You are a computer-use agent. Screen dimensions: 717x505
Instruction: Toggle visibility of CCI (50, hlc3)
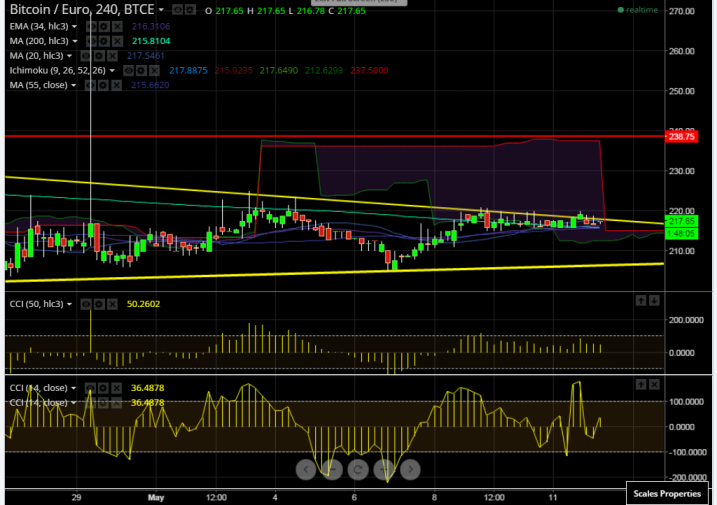tap(86, 304)
